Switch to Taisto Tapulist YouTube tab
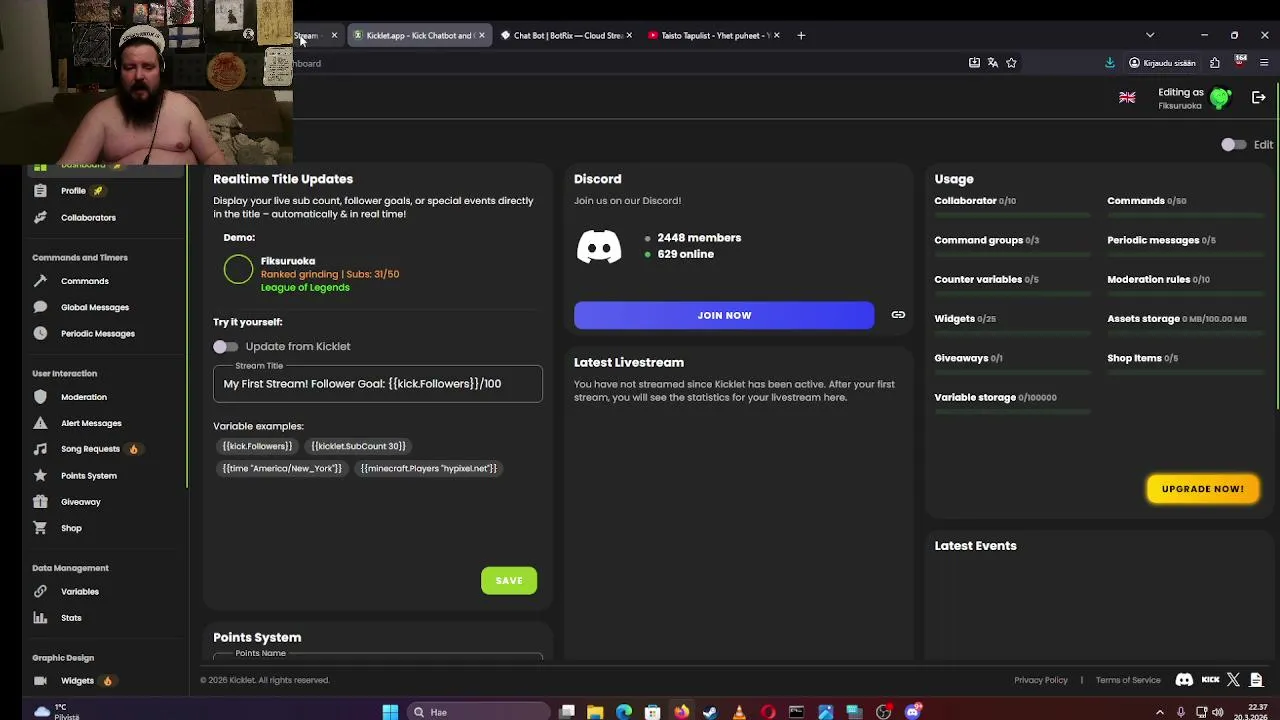Viewport: 1280px width, 720px height. pos(713,36)
